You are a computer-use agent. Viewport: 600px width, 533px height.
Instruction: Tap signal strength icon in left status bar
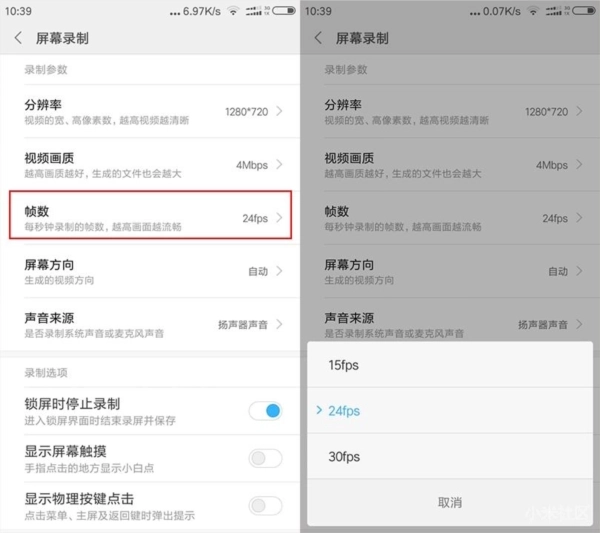(x=254, y=11)
